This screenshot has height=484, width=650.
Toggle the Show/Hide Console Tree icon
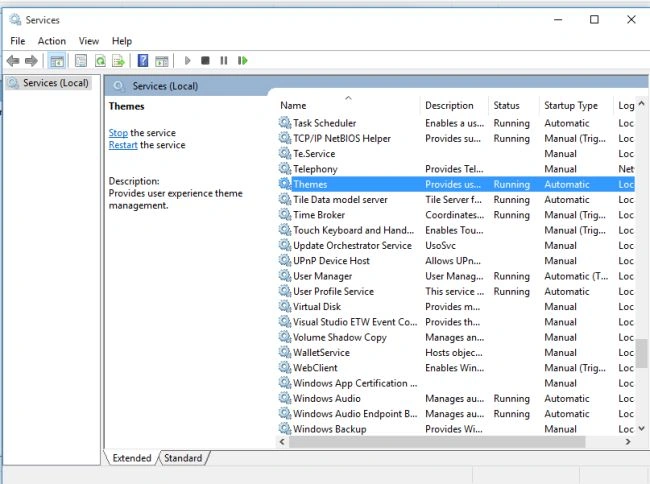coord(57,61)
